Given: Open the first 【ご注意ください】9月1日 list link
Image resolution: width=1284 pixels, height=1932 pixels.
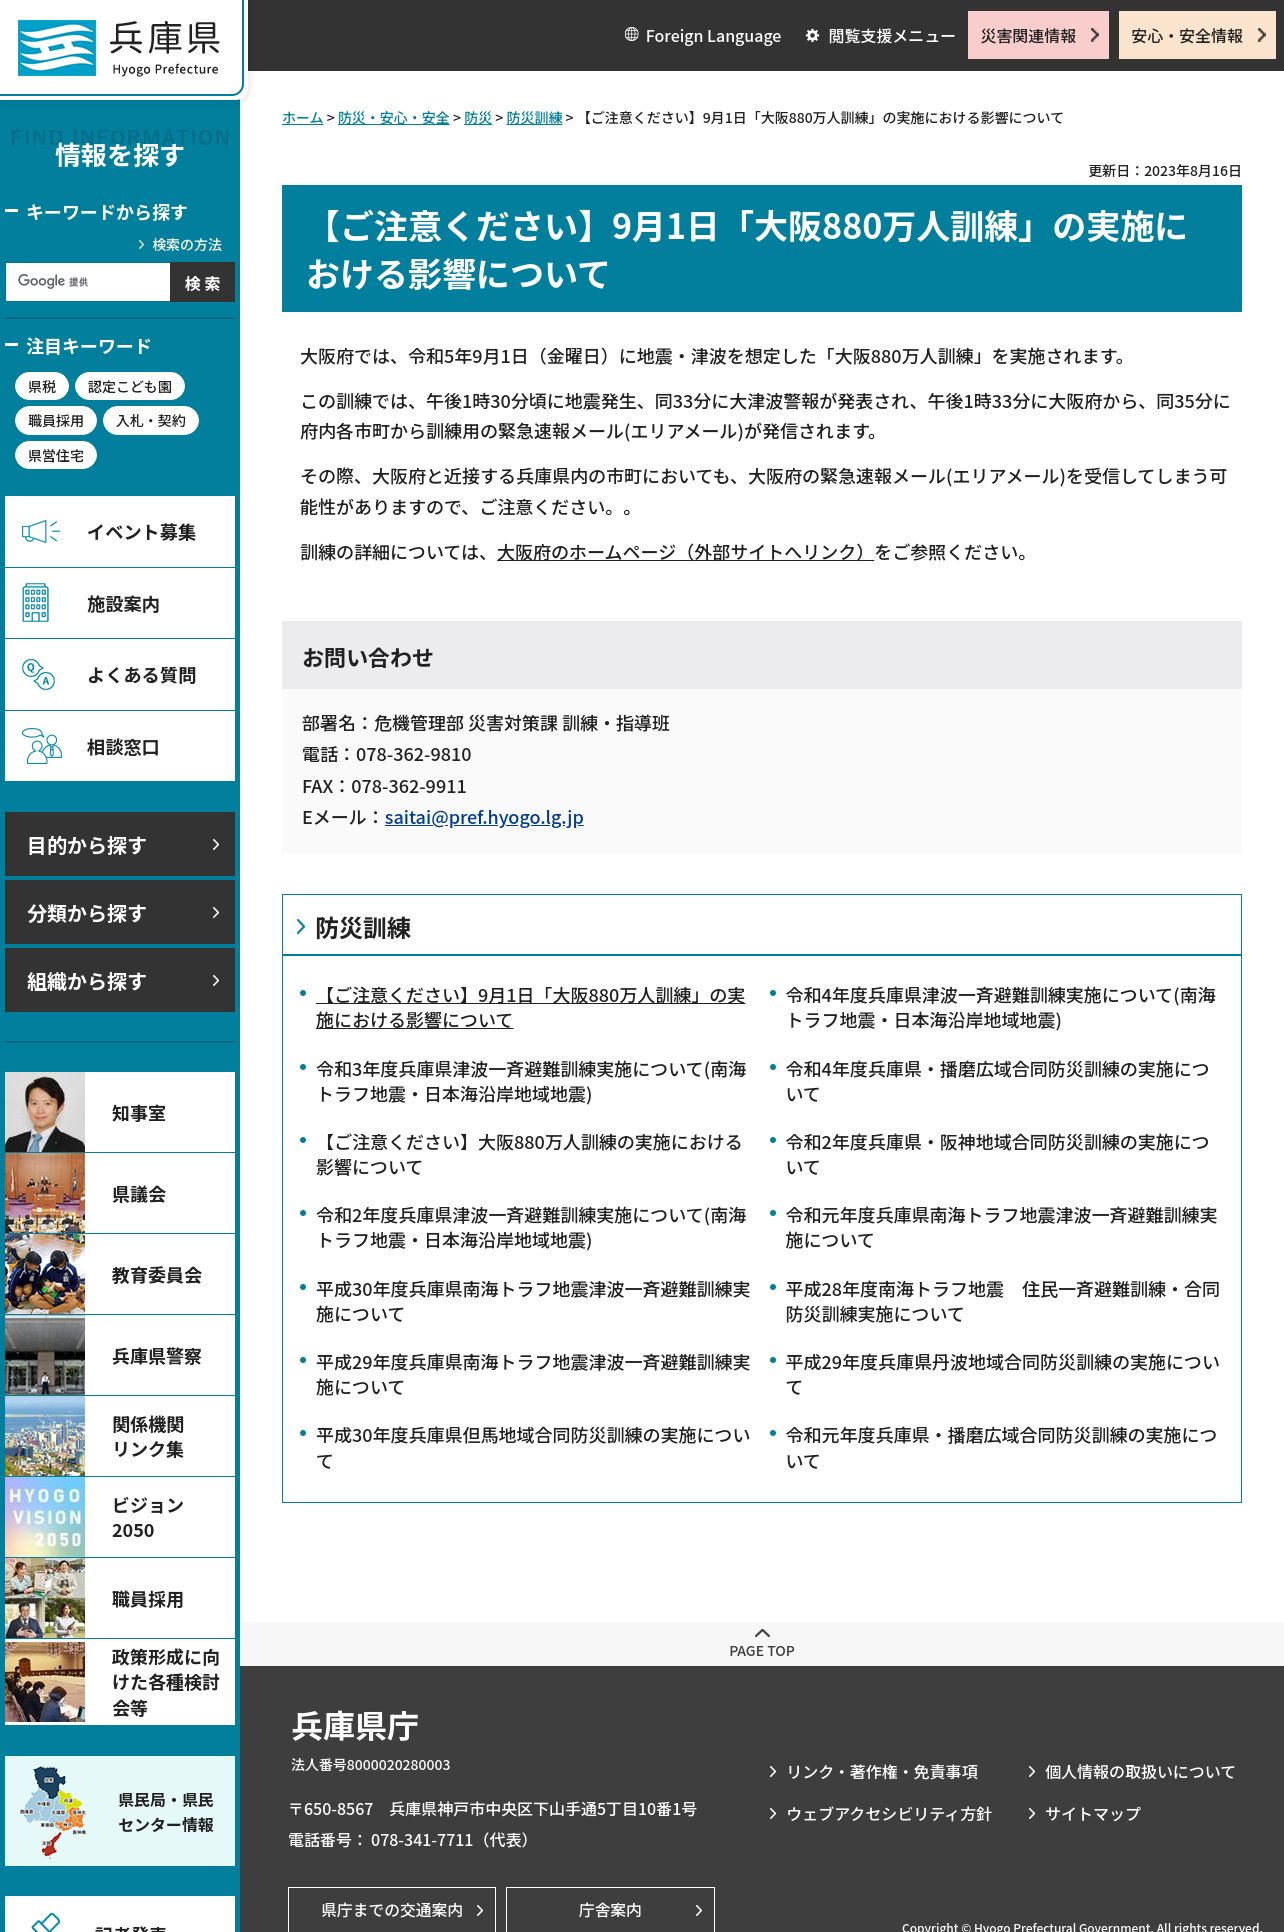Looking at the screenshot, I should point(530,1007).
